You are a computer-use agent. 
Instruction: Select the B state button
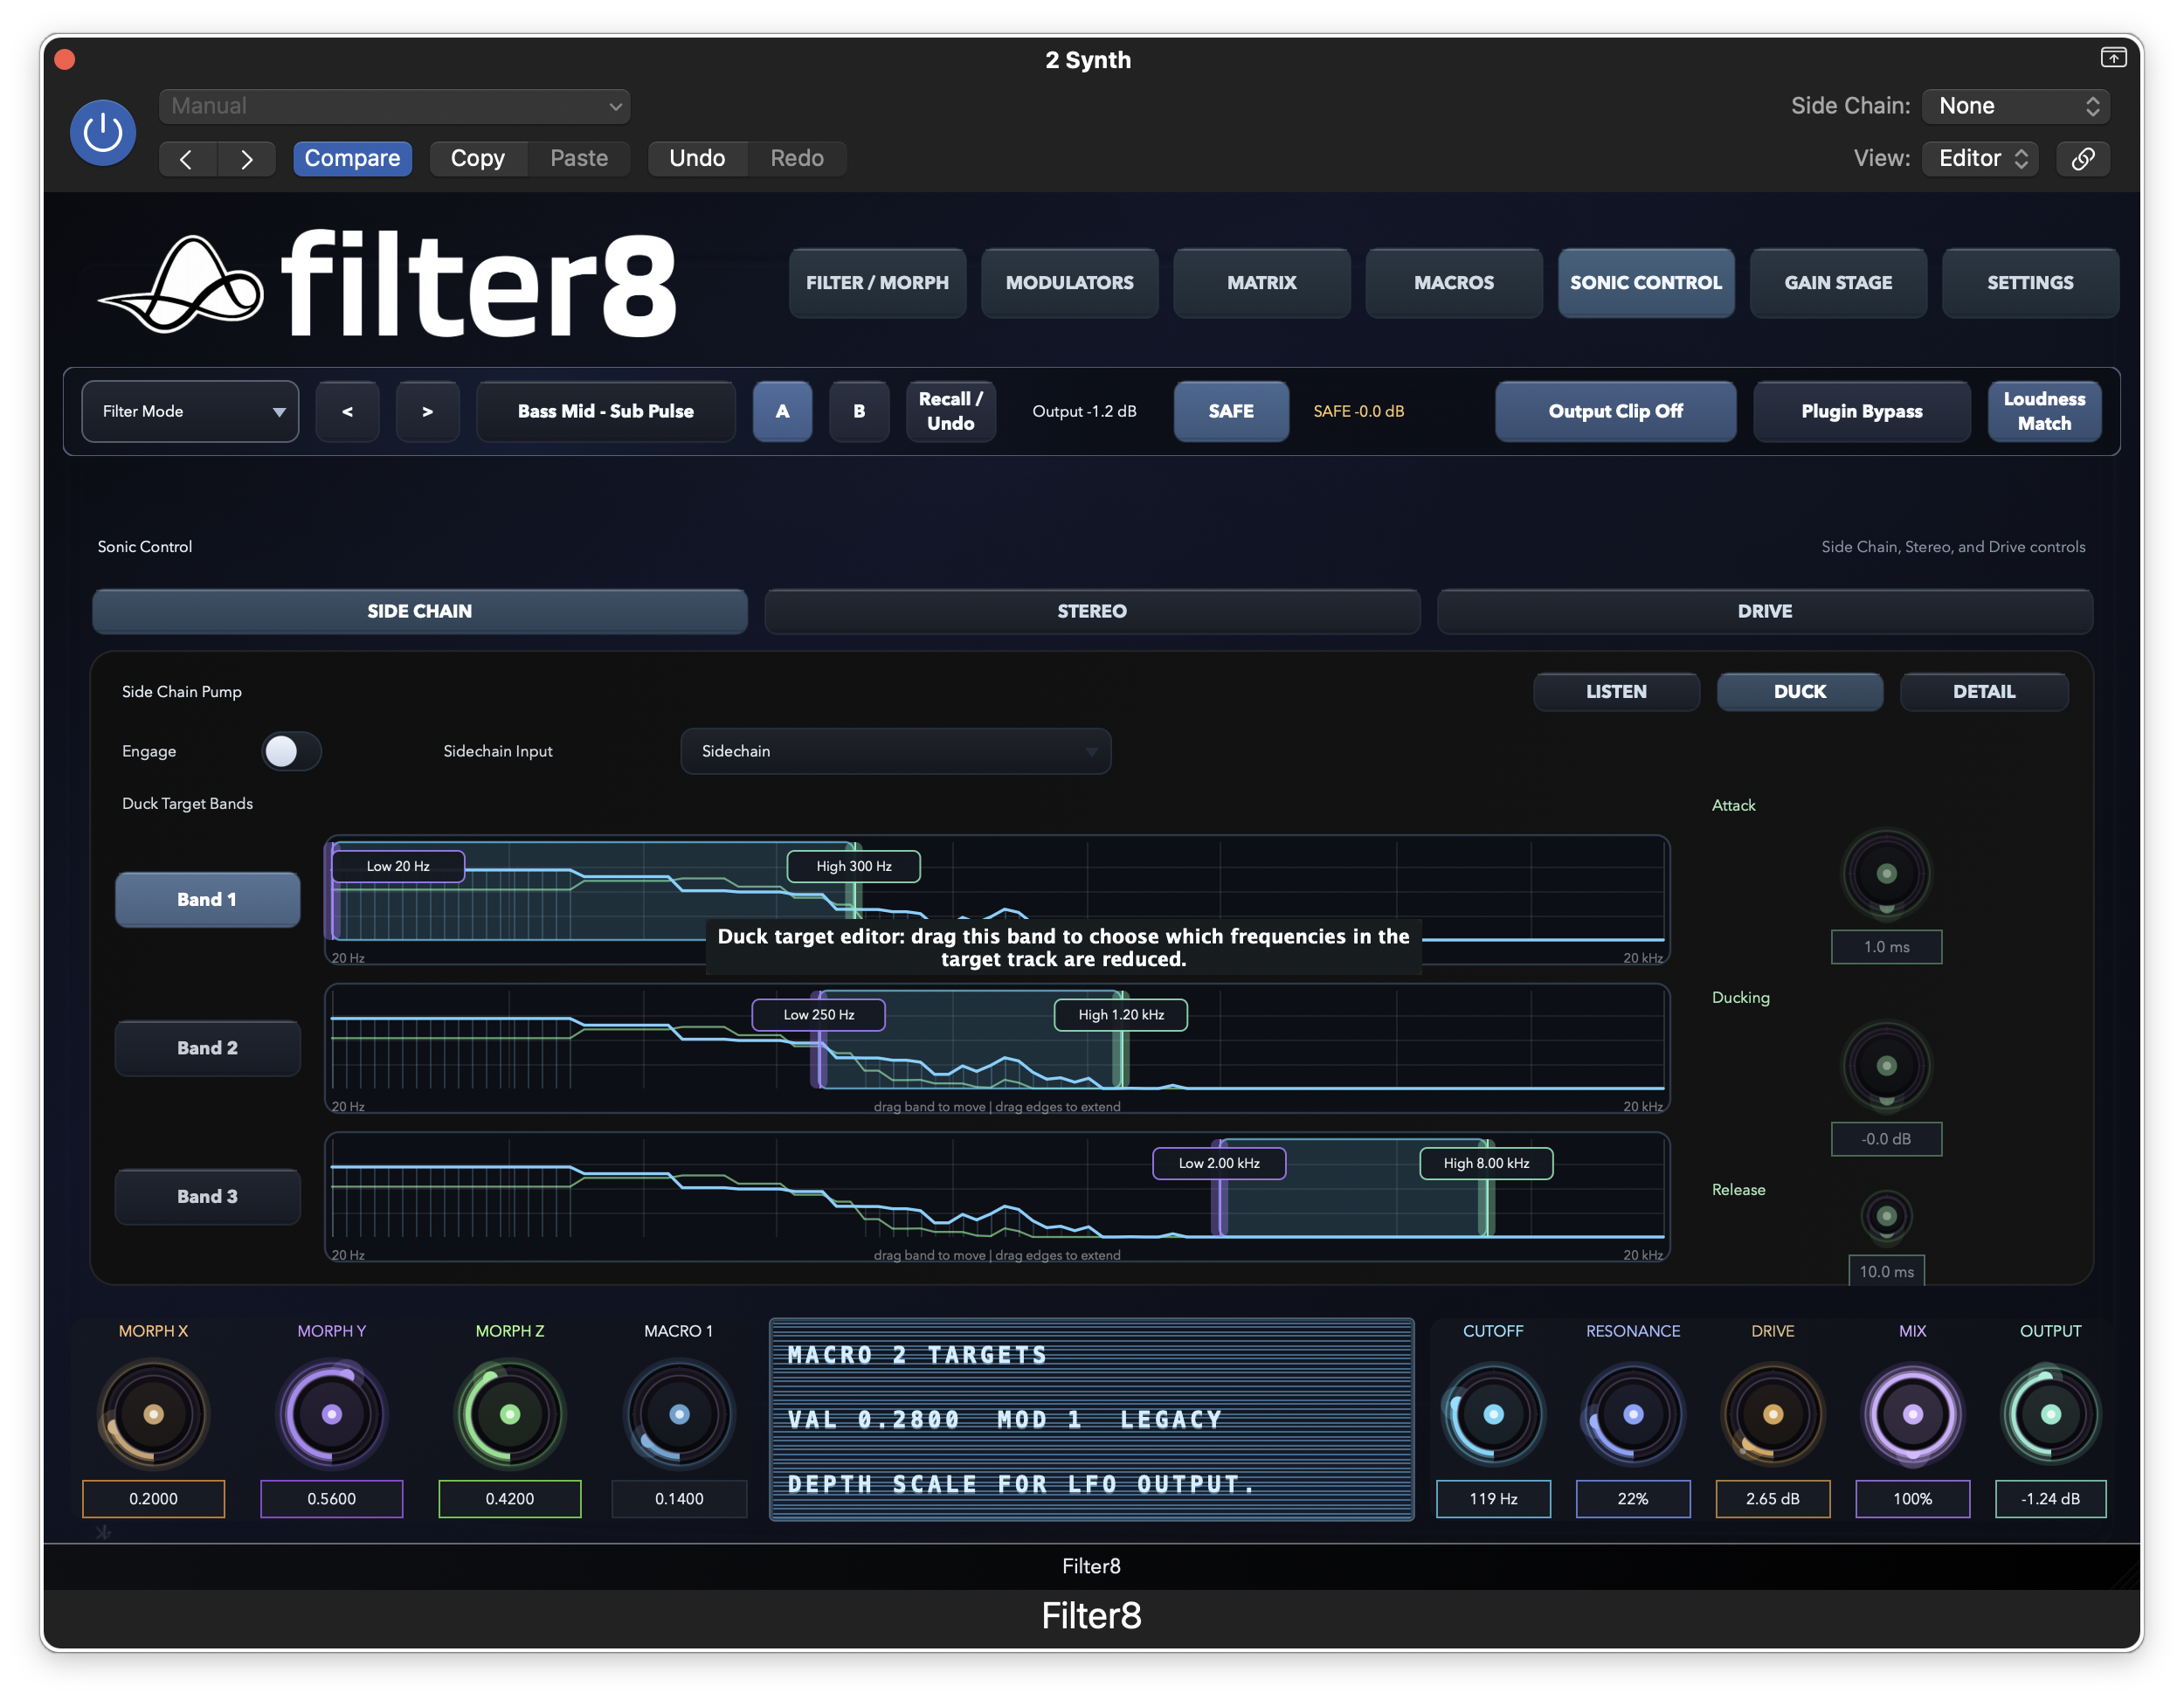(x=859, y=411)
